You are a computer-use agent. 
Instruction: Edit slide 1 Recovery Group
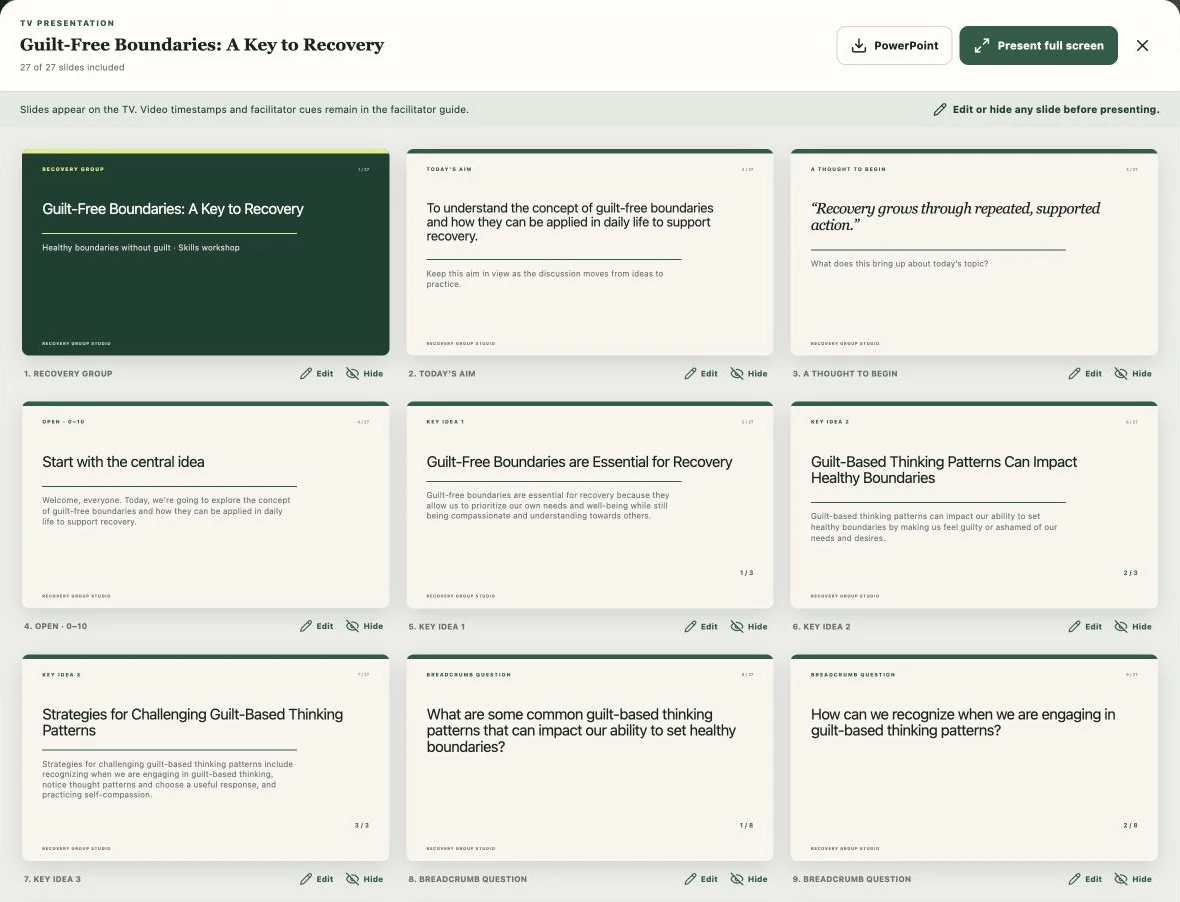pos(317,373)
